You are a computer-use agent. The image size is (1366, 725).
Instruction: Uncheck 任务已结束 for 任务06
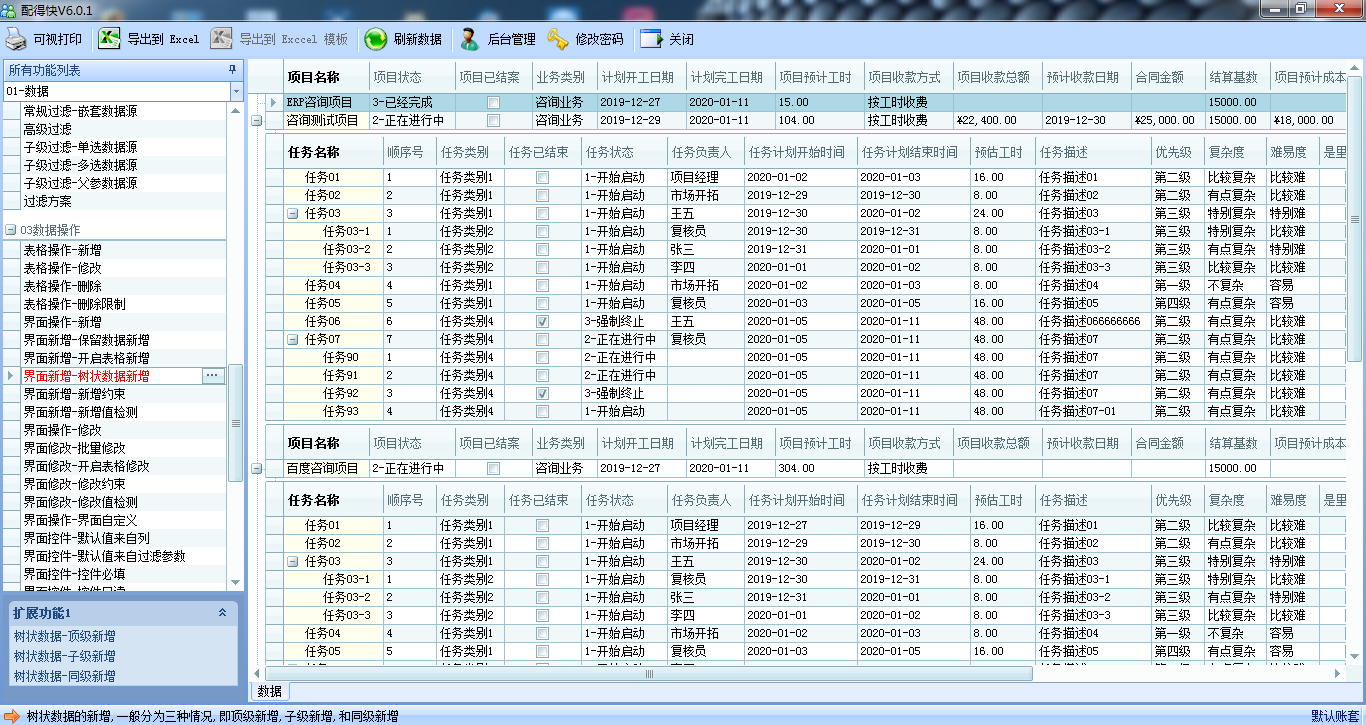[542, 322]
